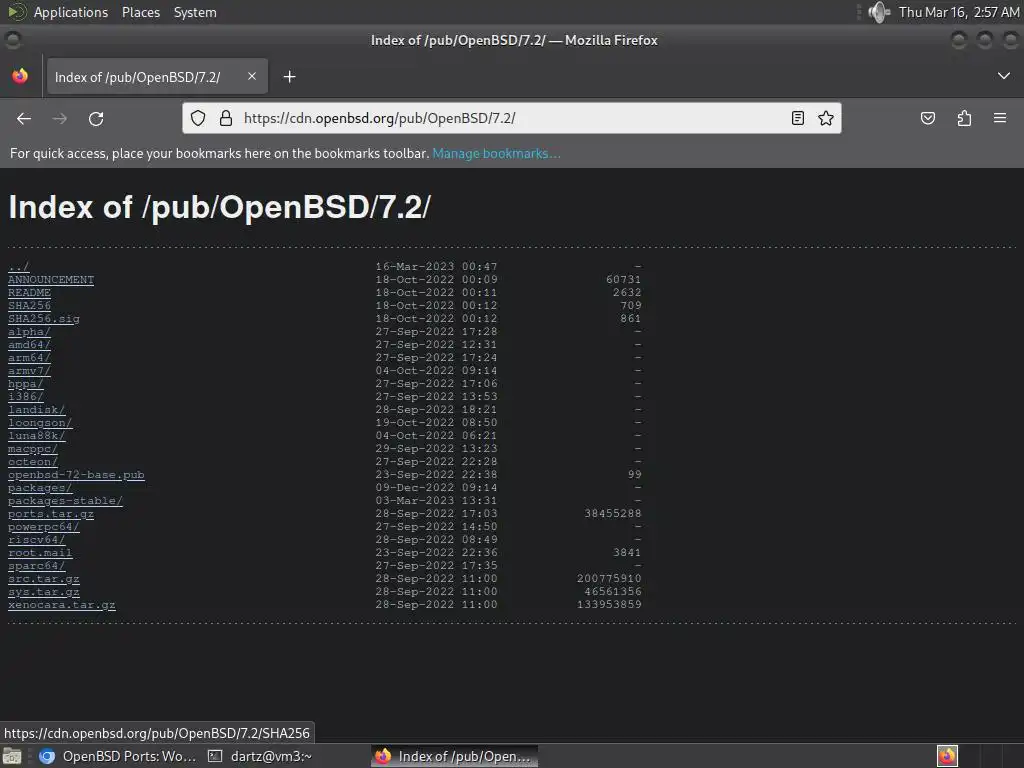View site security lock information
1024x768 pixels.
pyautogui.click(x=226, y=118)
